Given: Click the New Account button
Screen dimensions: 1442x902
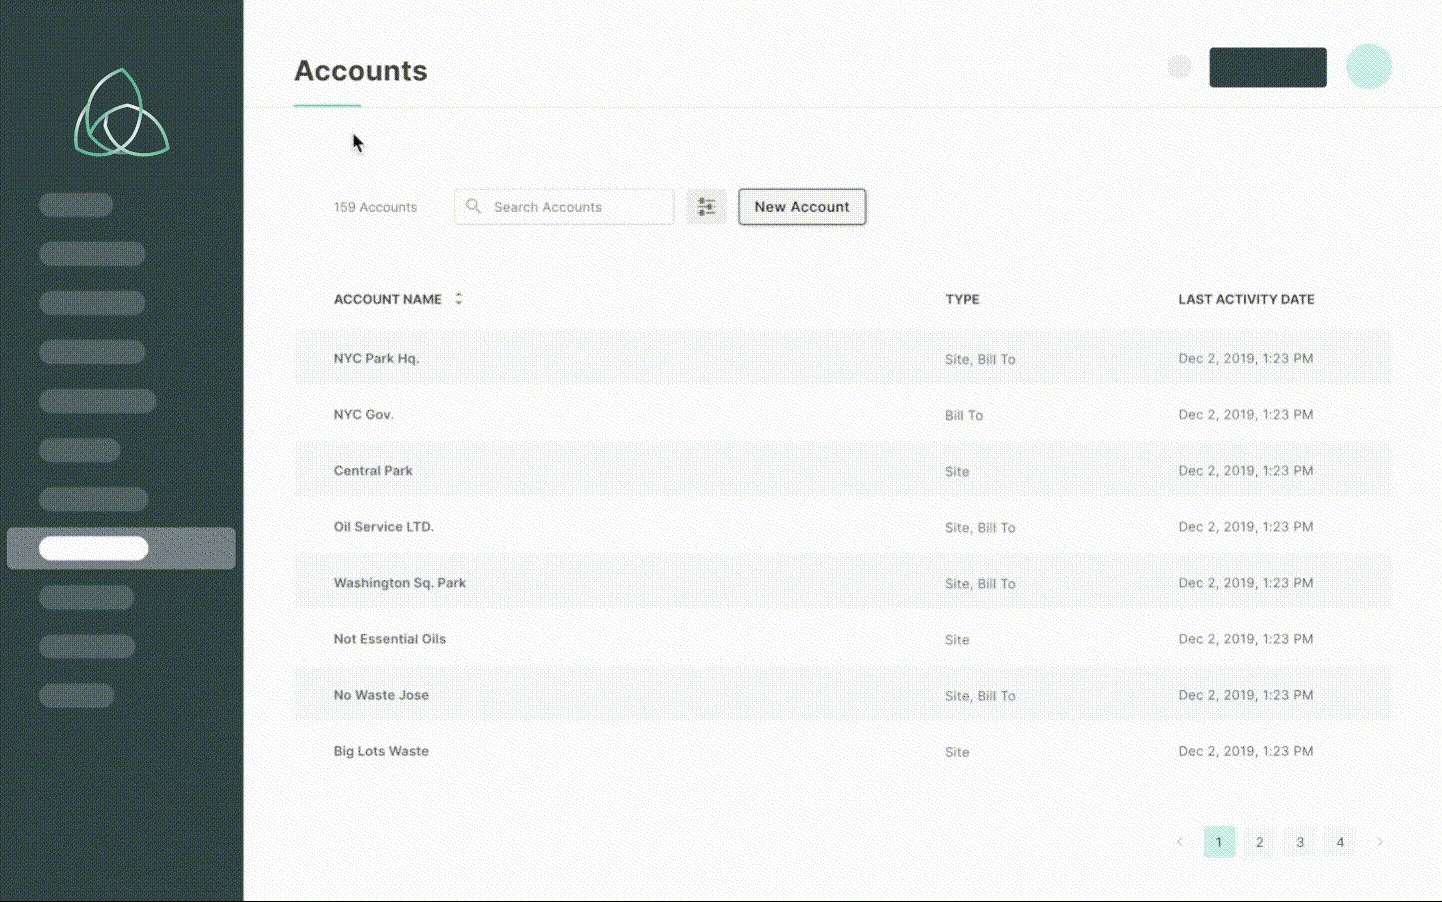Looking at the screenshot, I should [x=802, y=207].
